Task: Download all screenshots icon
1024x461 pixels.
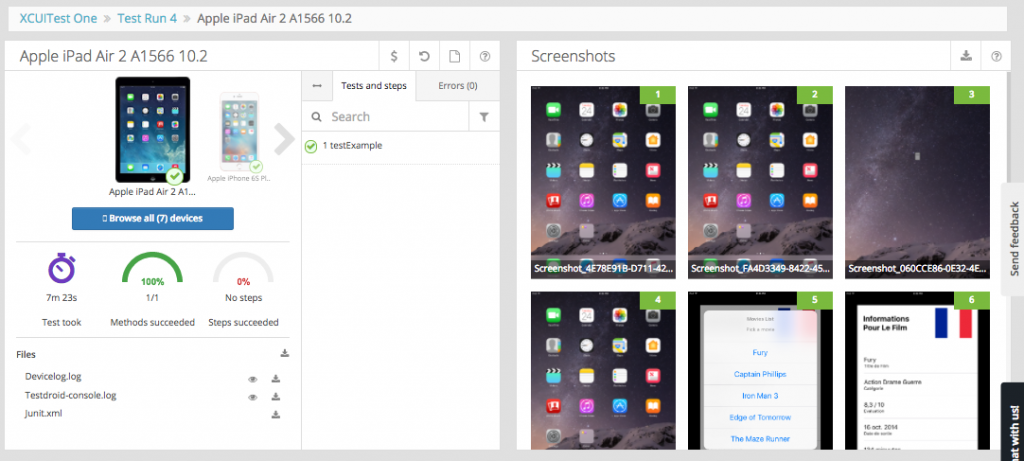Action: 966,56
